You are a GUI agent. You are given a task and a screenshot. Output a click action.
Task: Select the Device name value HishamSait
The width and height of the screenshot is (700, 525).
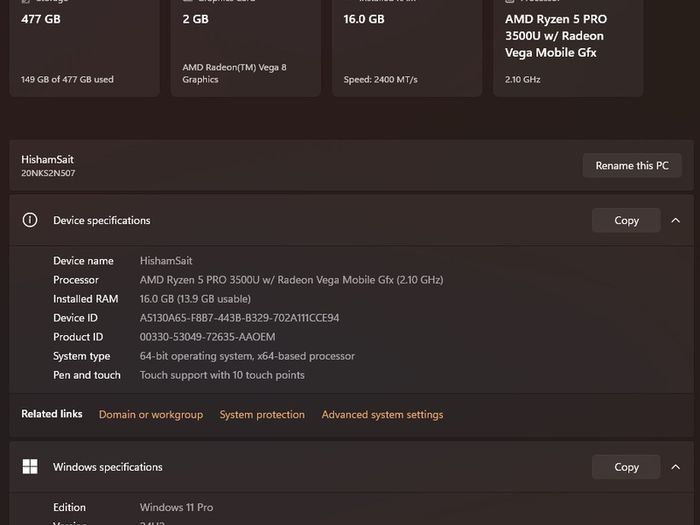166,261
